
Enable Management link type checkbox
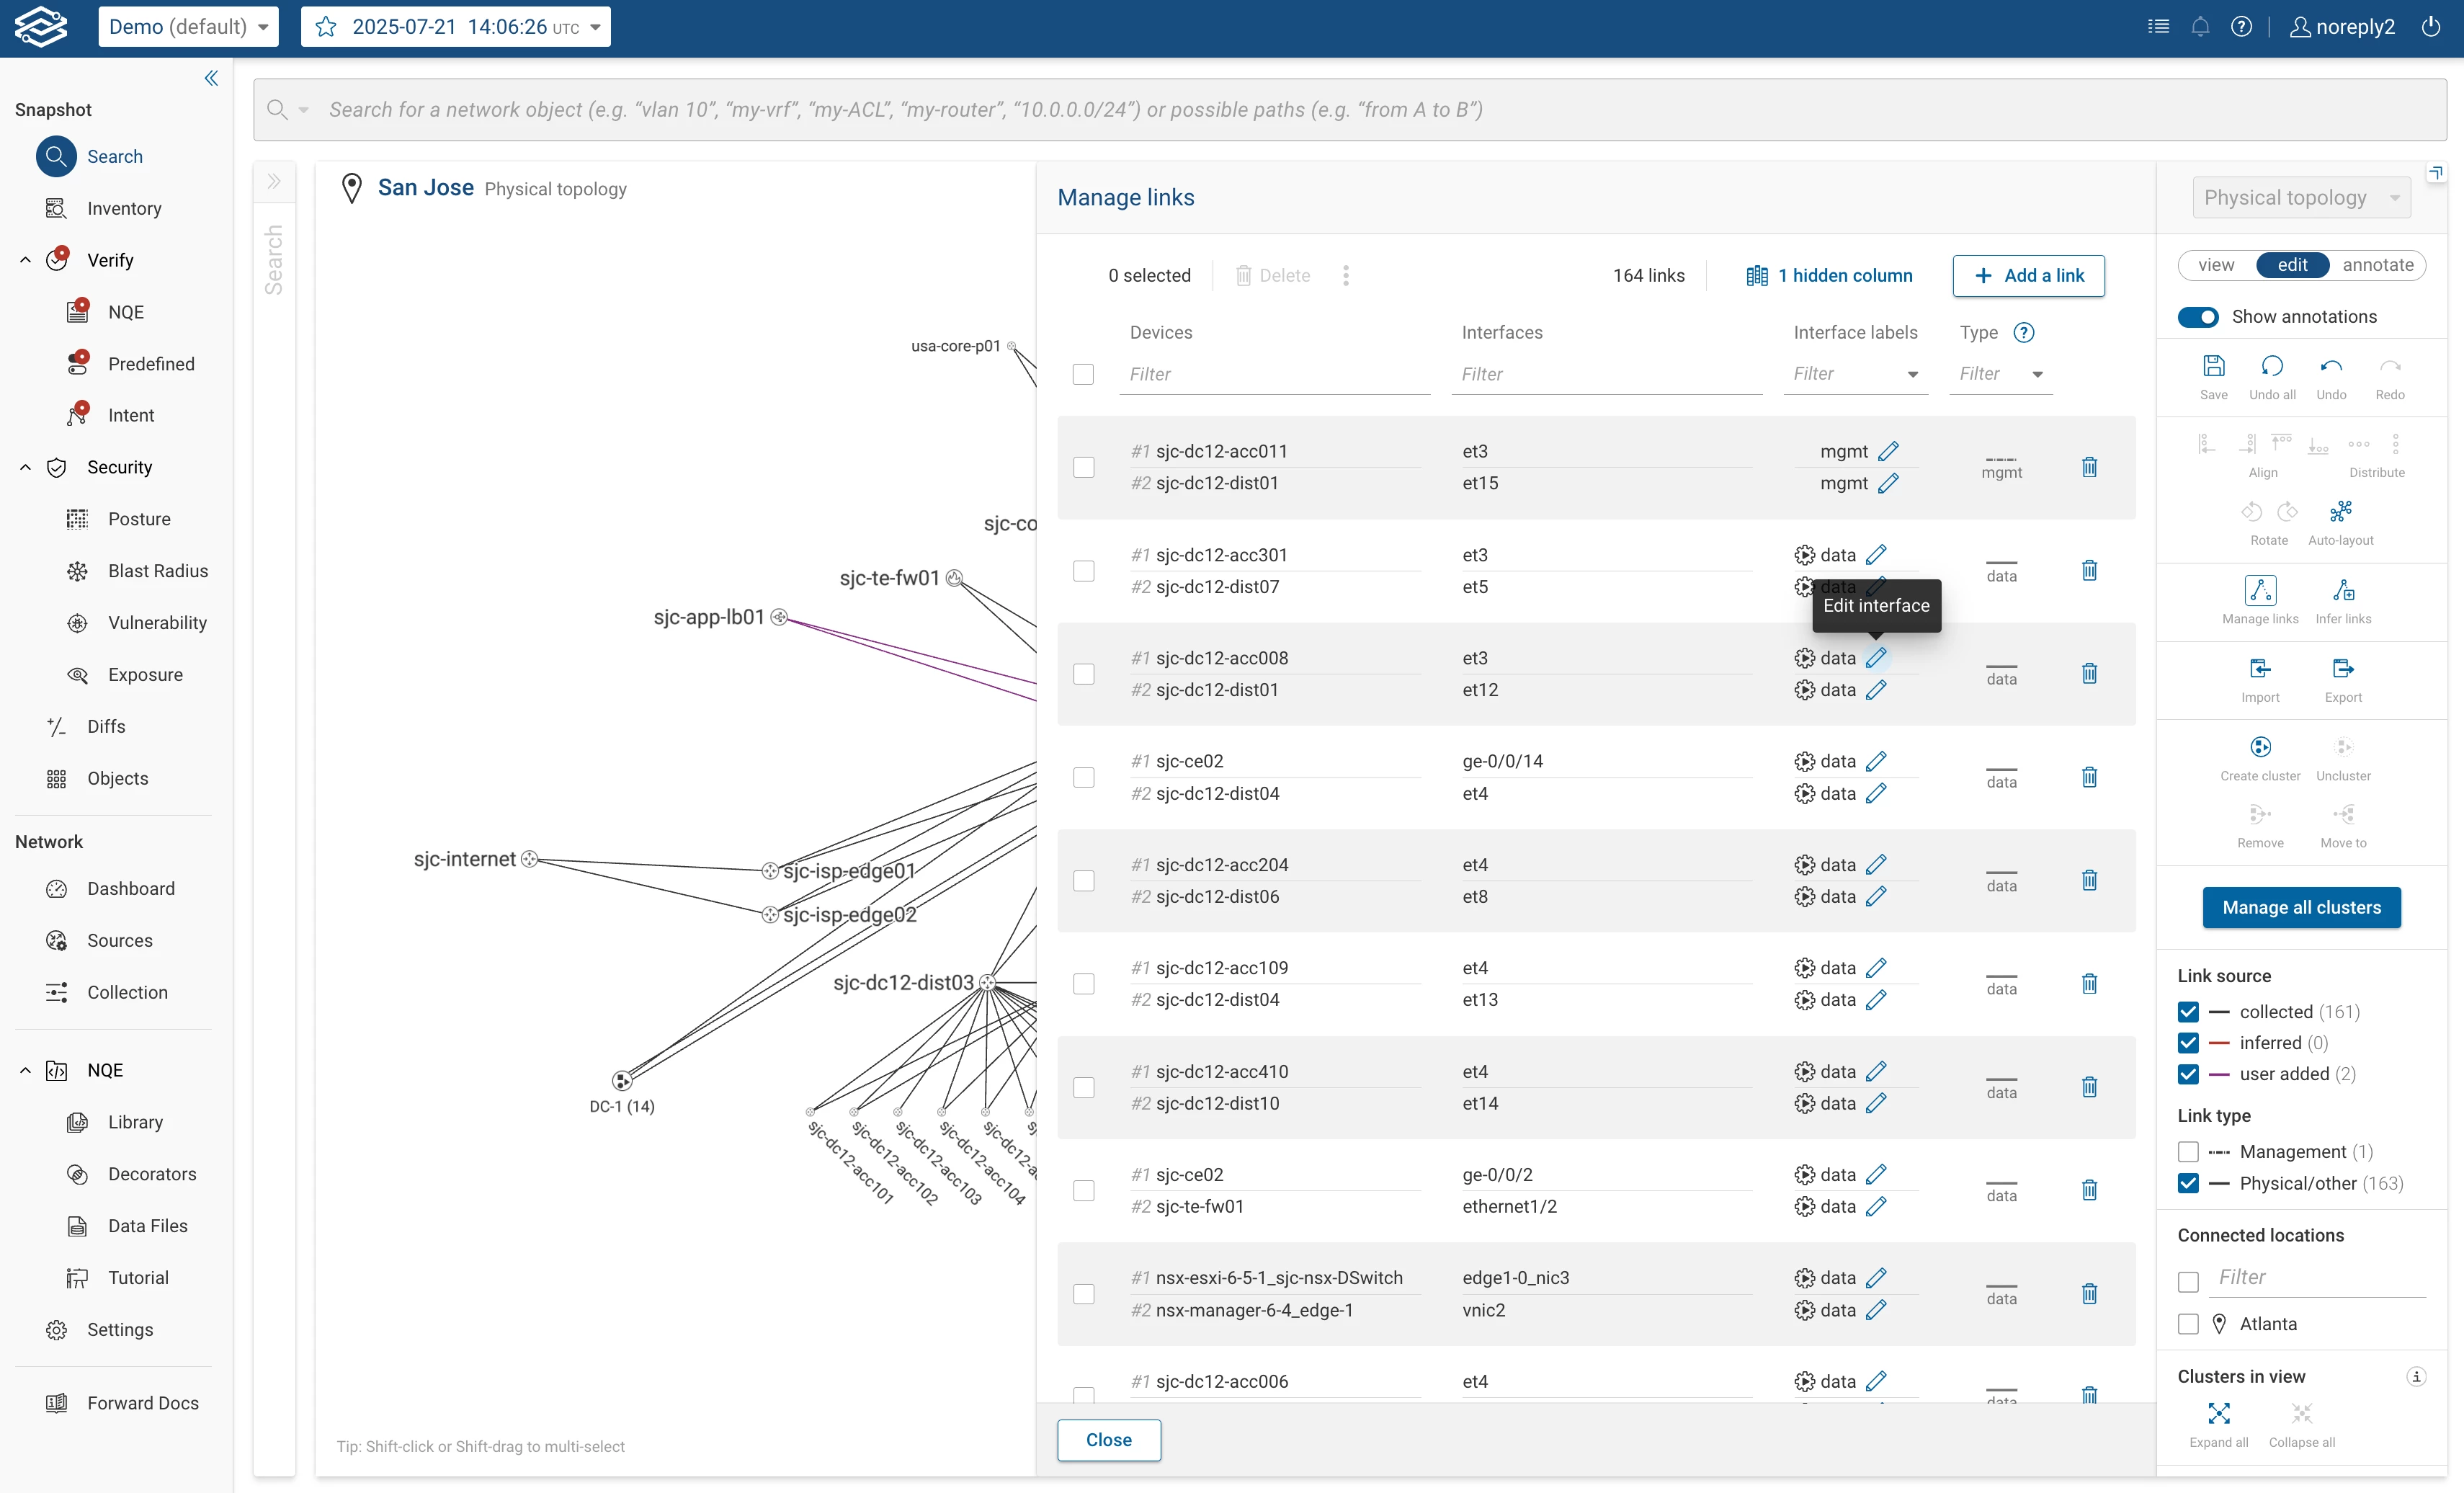(2188, 1152)
